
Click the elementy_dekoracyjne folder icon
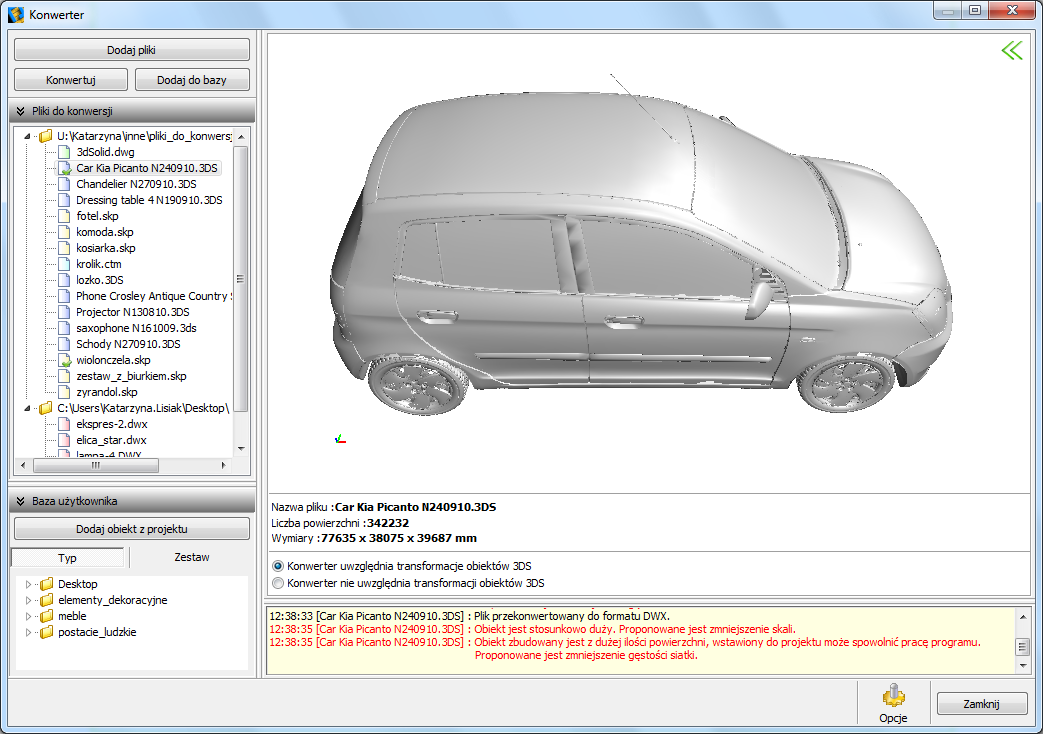pos(47,600)
